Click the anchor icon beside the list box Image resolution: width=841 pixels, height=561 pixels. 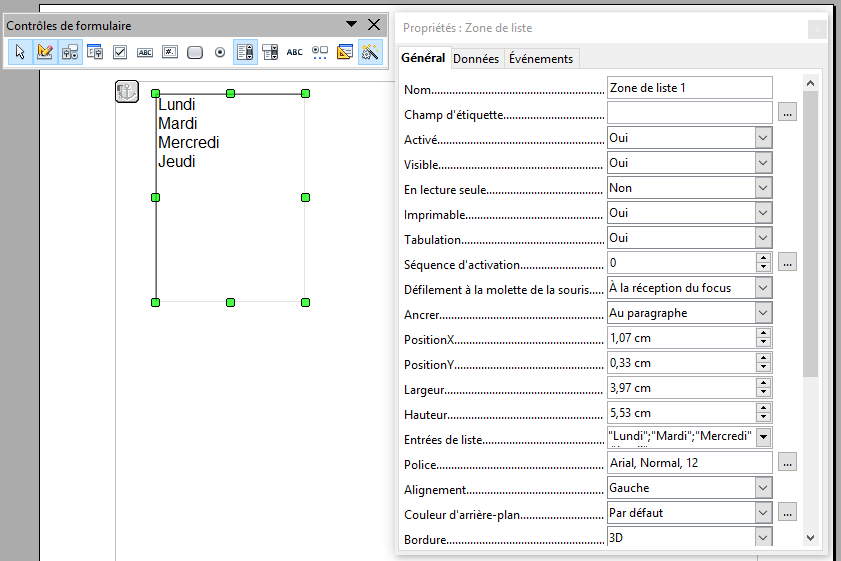coord(127,91)
